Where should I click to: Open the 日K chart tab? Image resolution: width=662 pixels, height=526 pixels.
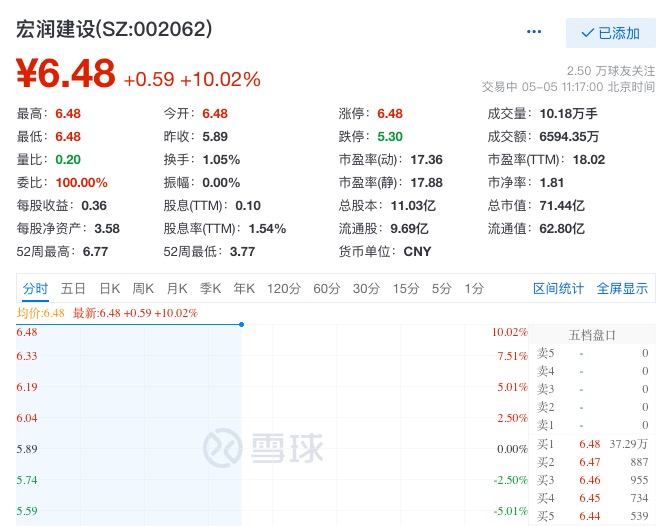tap(110, 288)
